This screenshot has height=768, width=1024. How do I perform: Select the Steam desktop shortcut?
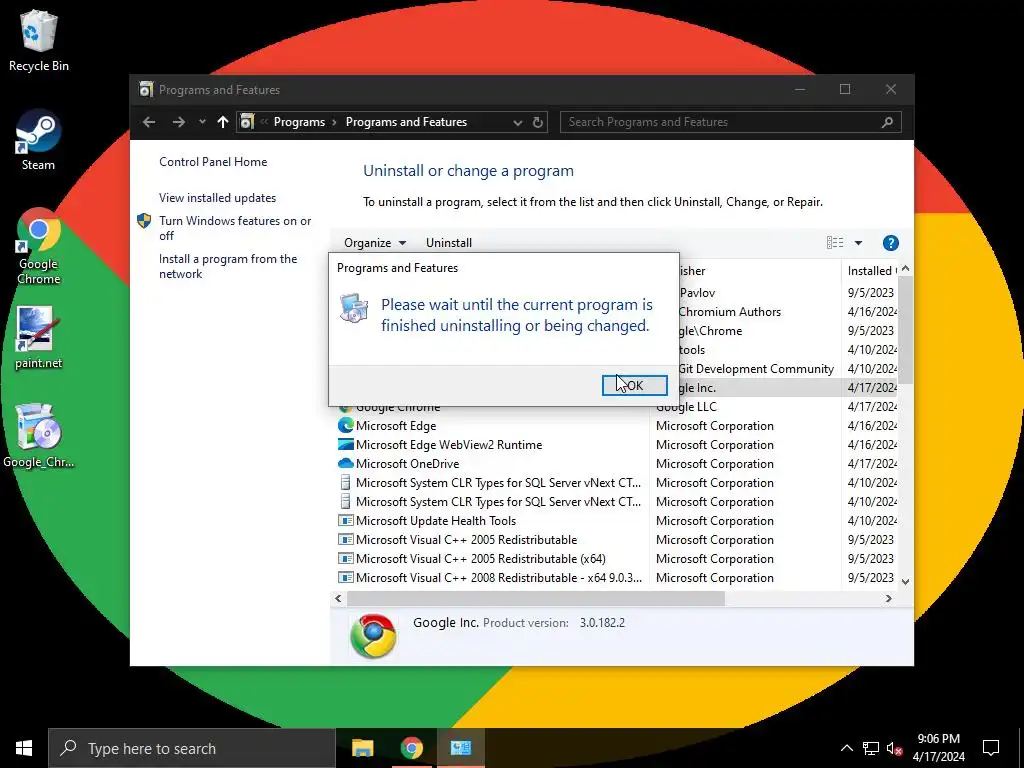pyautogui.click(x=39, y=140)
